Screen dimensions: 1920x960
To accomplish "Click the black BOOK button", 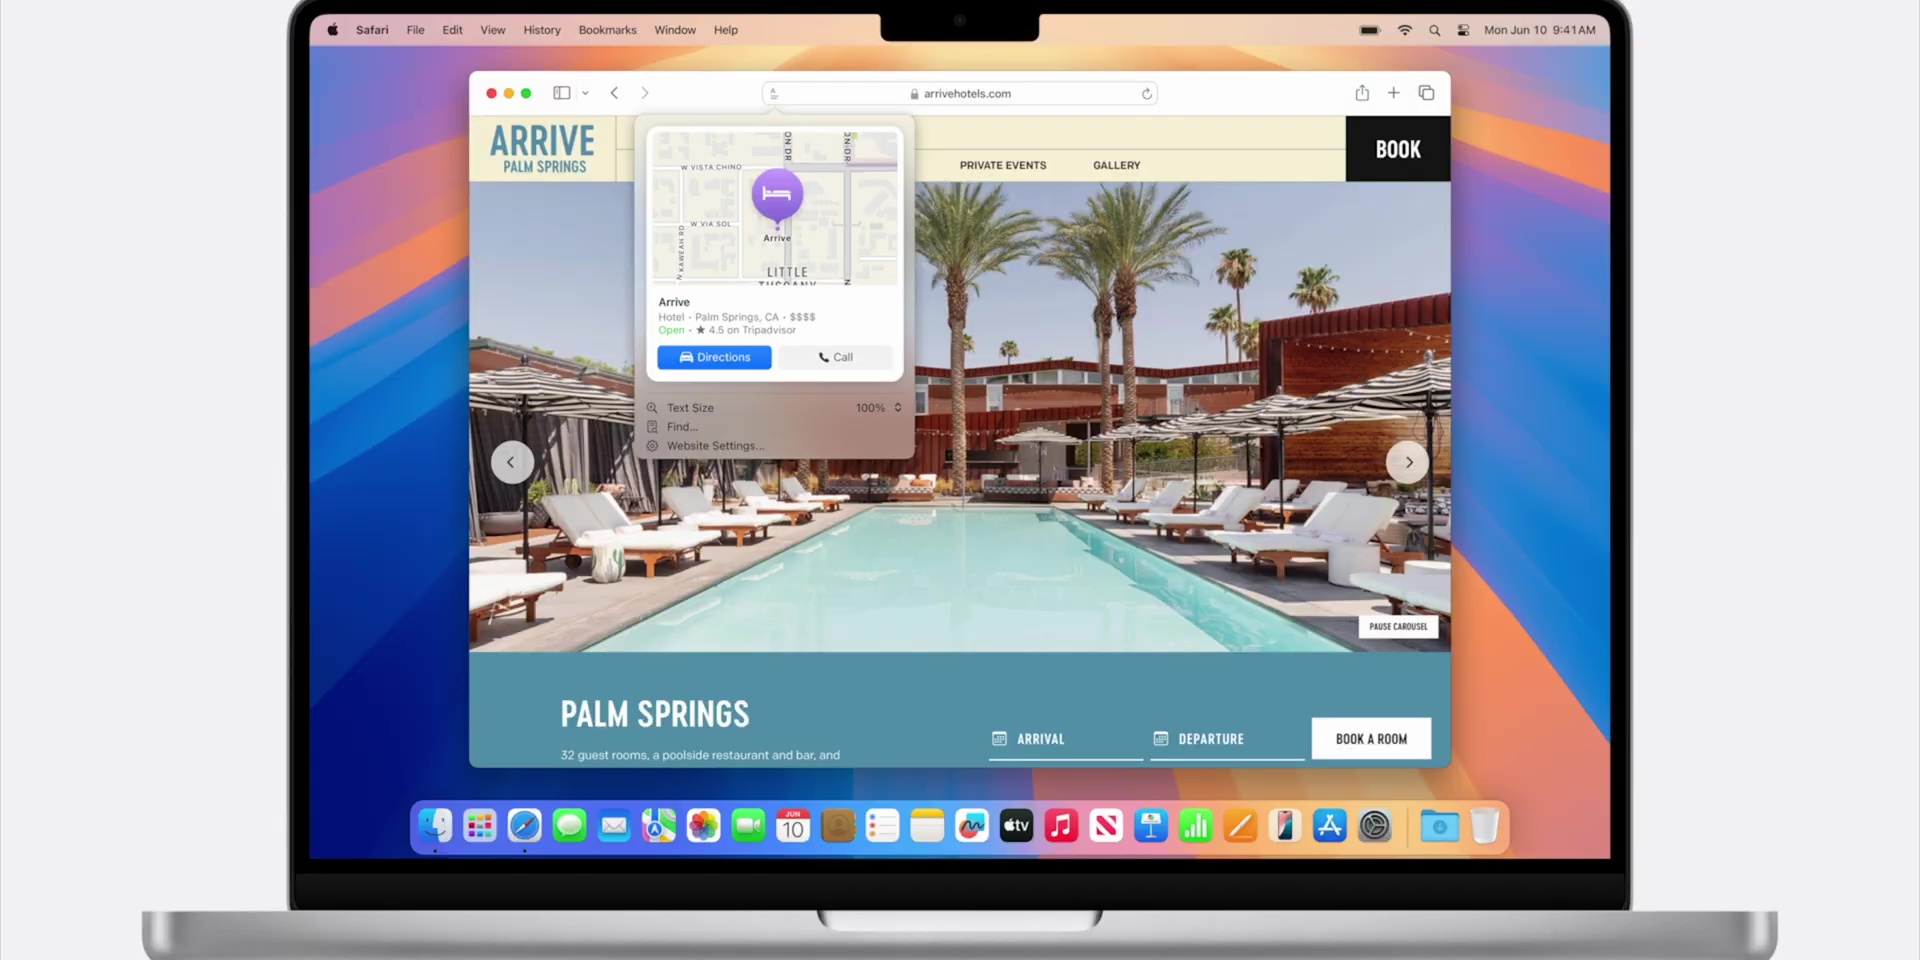I will coord(1398,149).
